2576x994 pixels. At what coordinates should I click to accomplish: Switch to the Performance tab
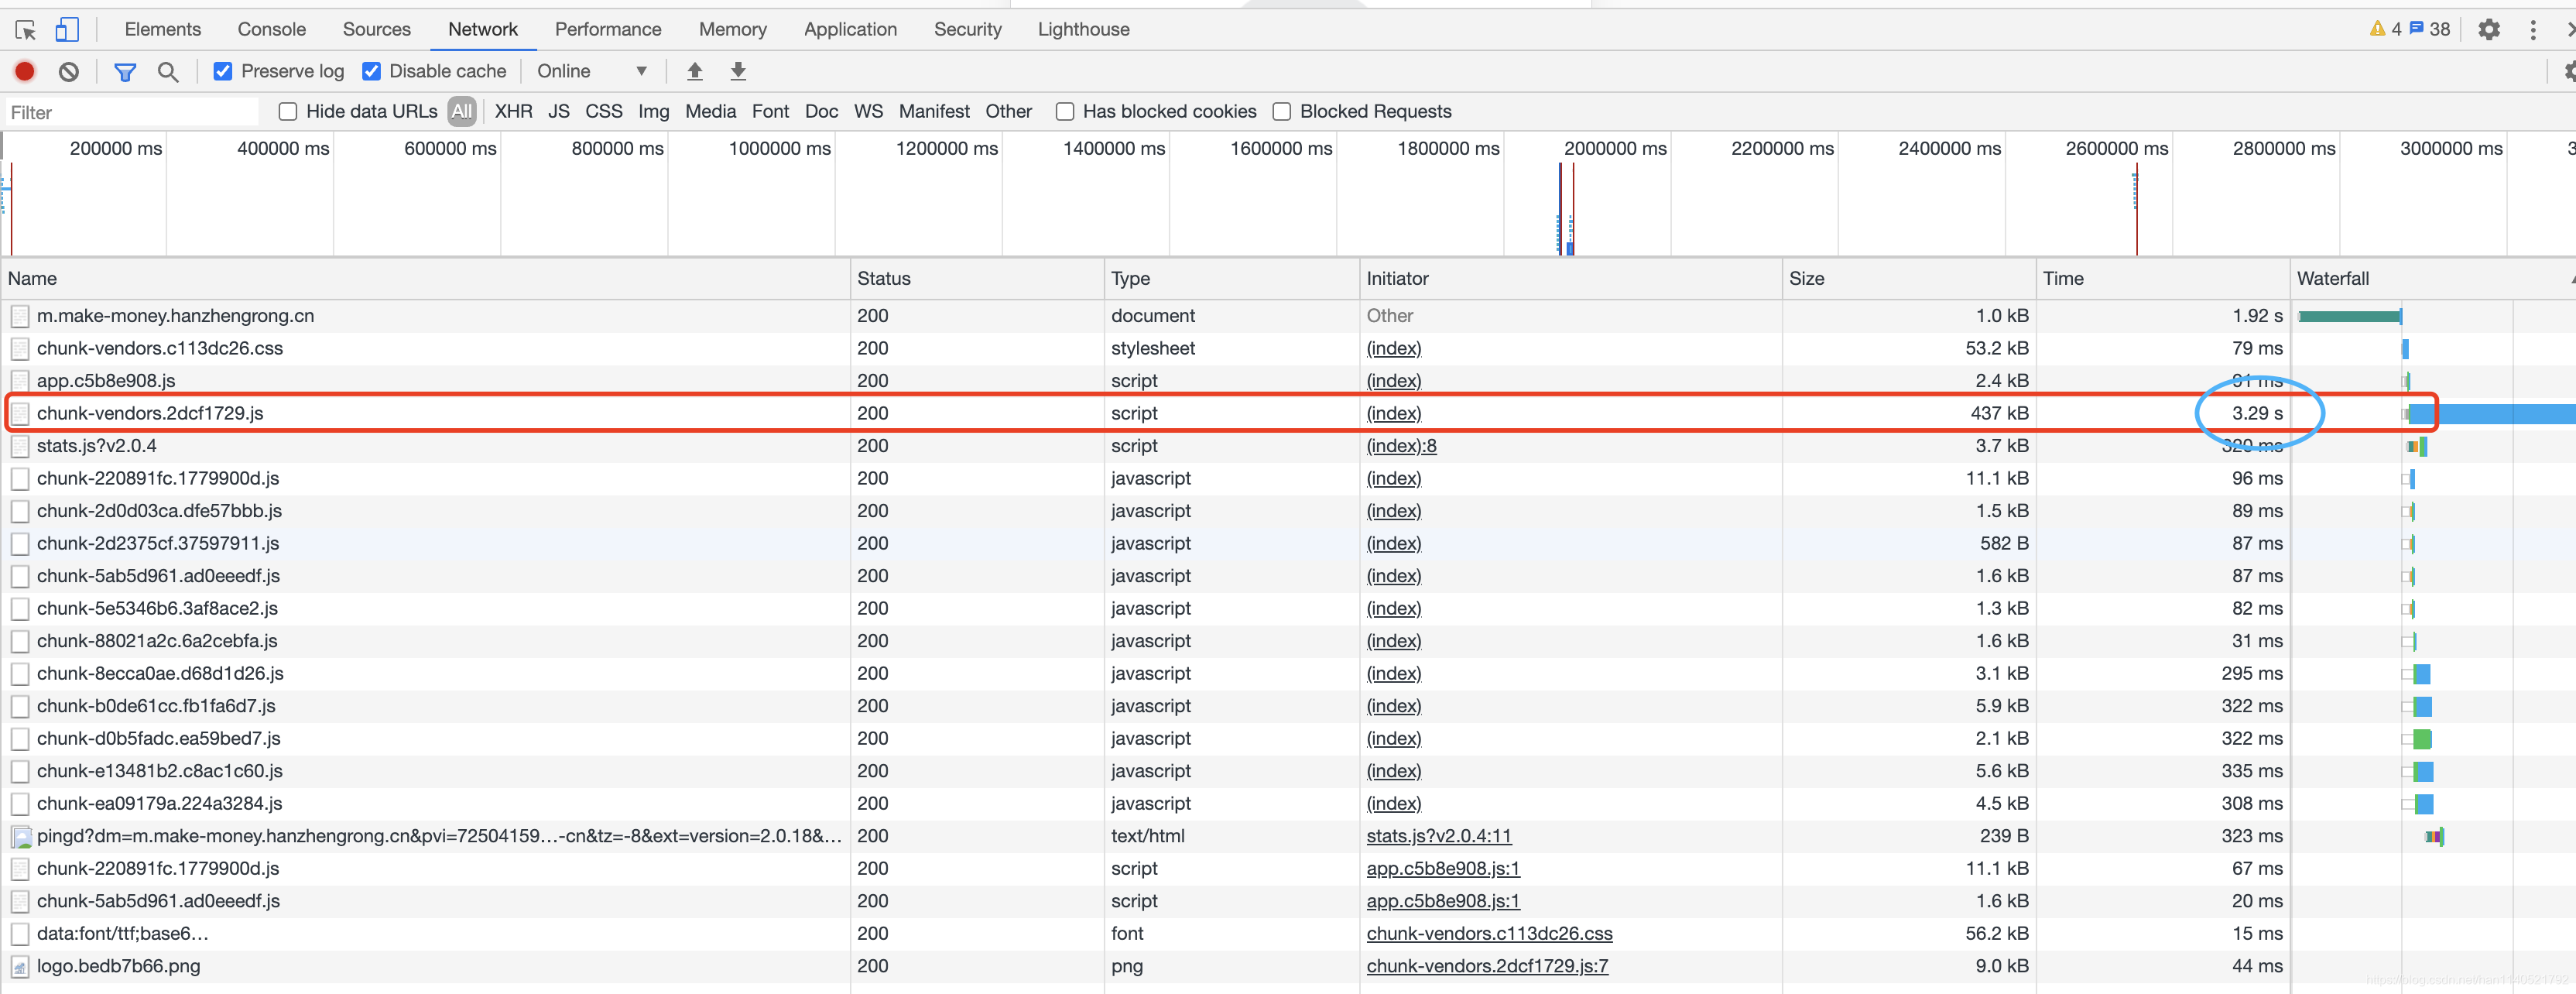(x=607, y=29)
